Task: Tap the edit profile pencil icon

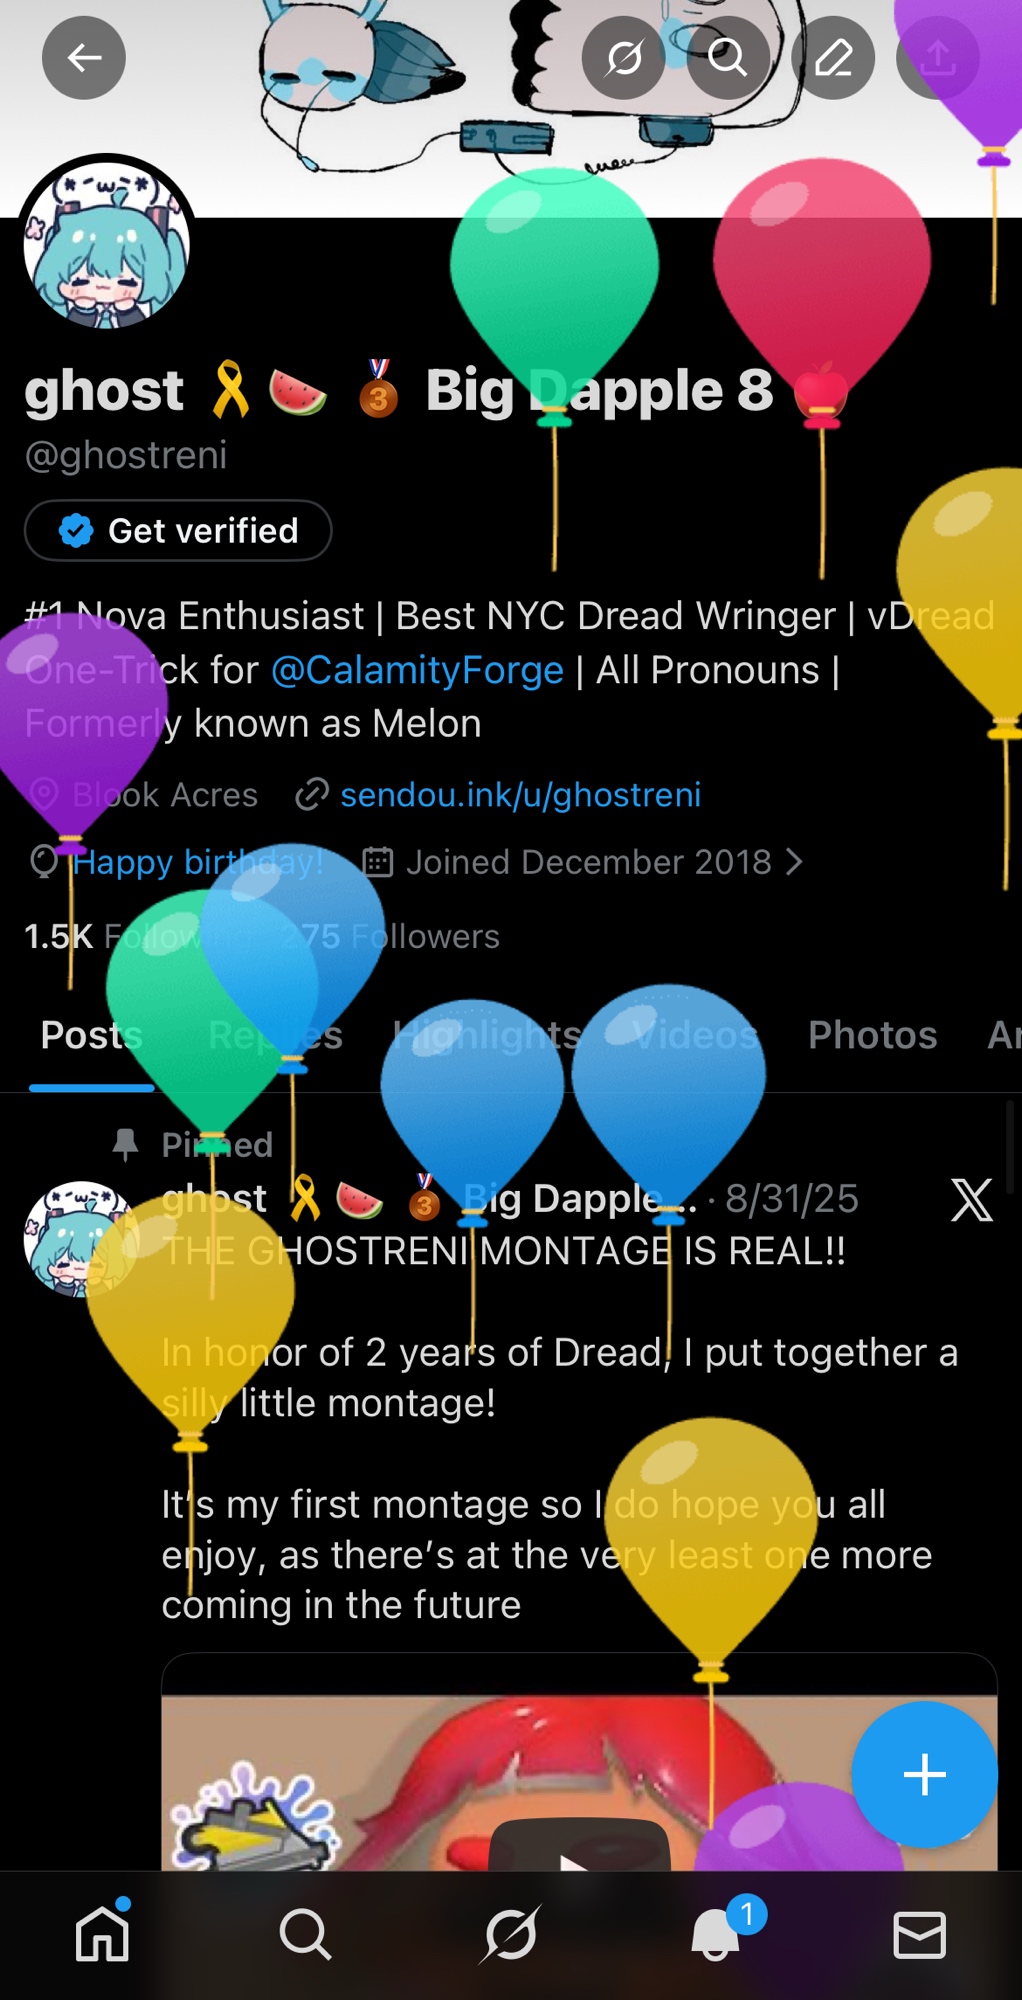Action: pos(833,58)
